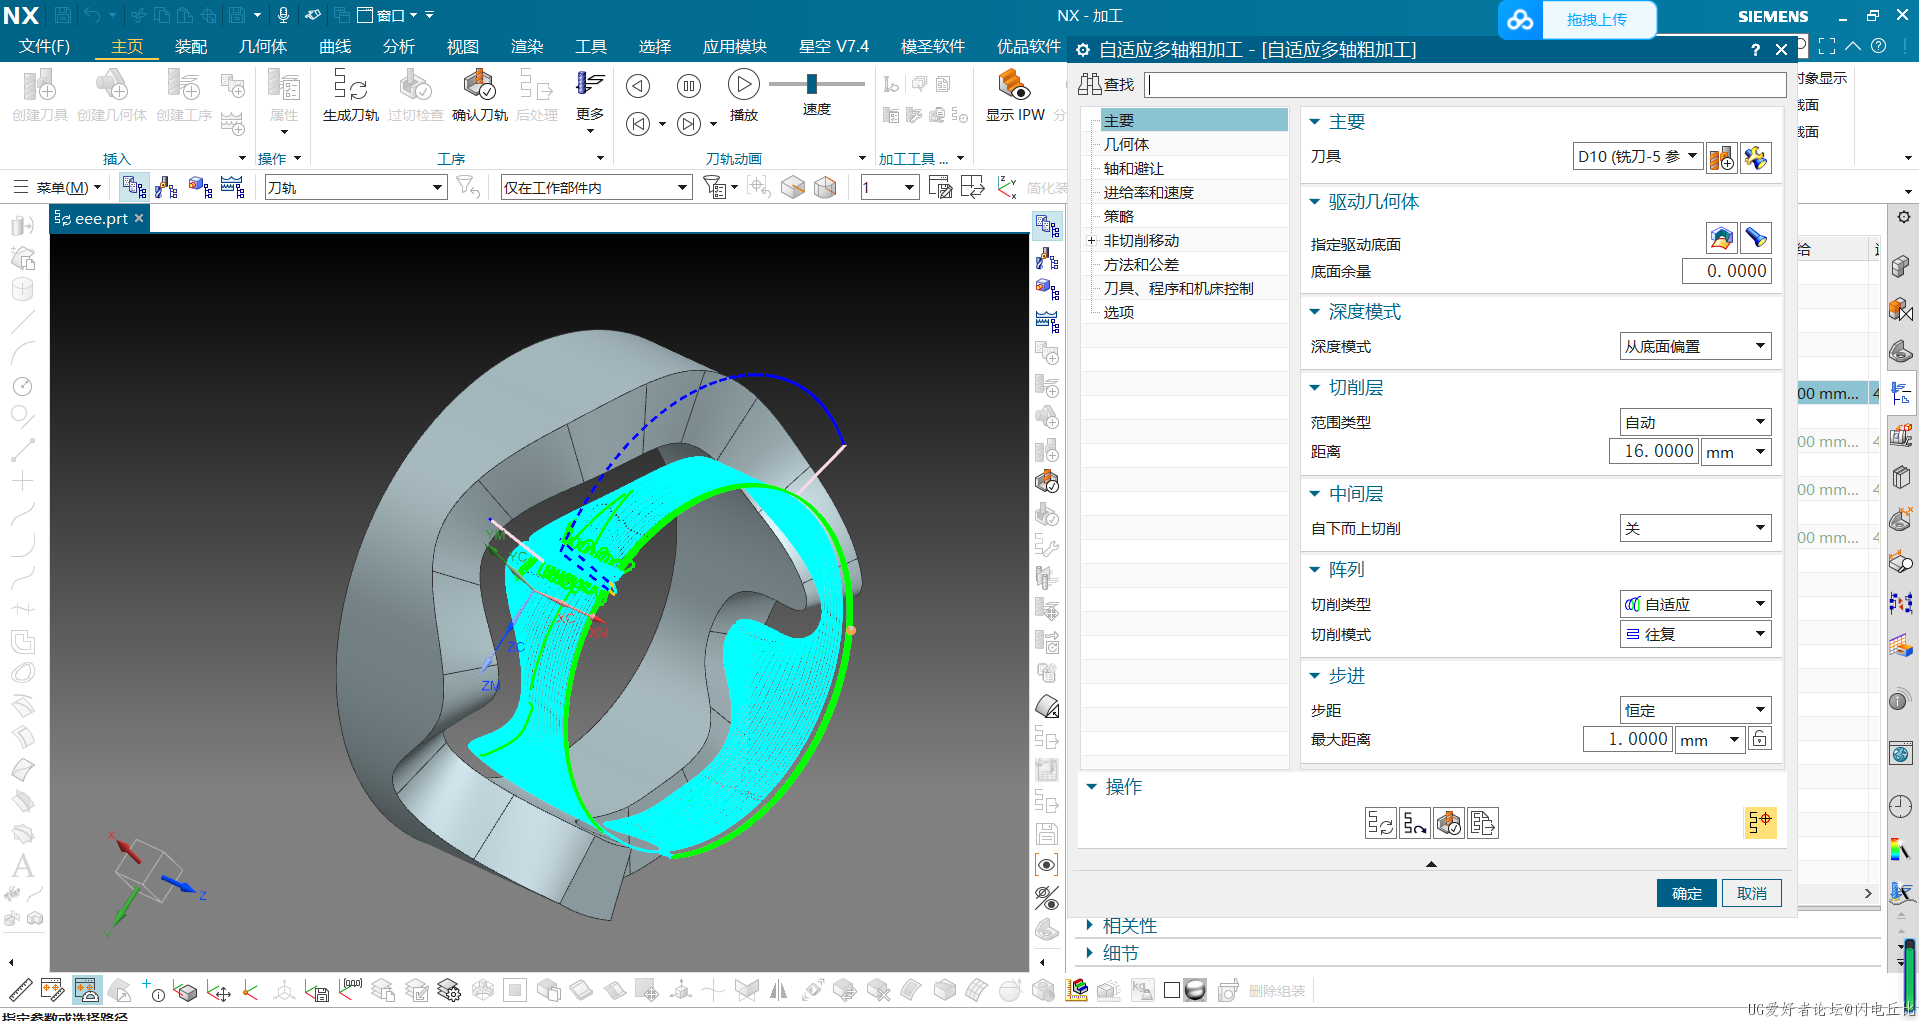Confirm with the OK (确定) button
This screenshot has width=1919, height=1021.
1686,893
